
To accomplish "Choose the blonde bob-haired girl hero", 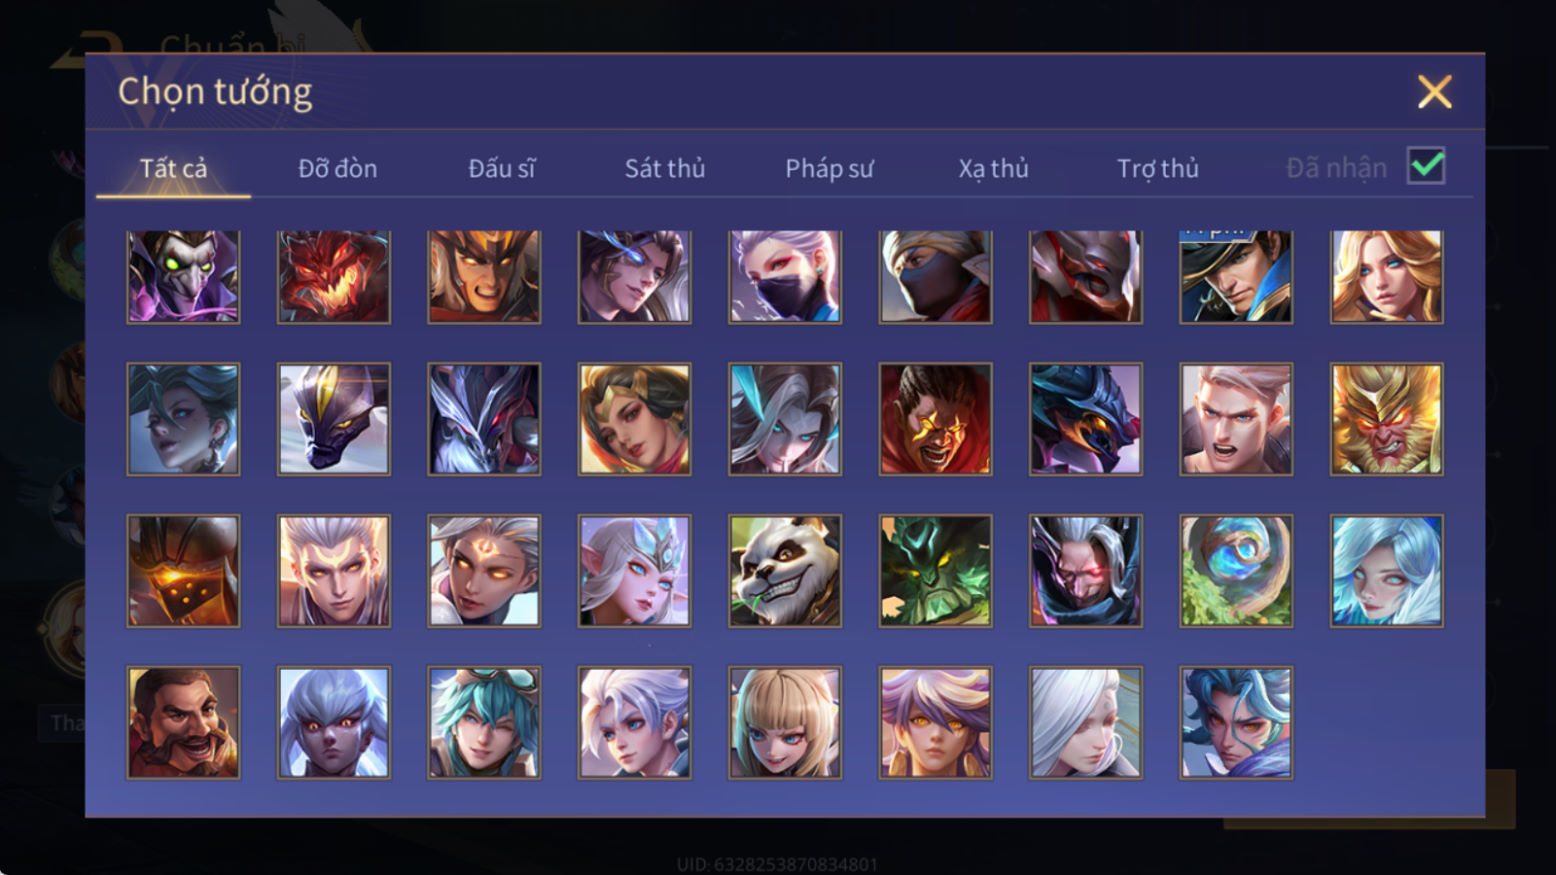I will [785, 723].
